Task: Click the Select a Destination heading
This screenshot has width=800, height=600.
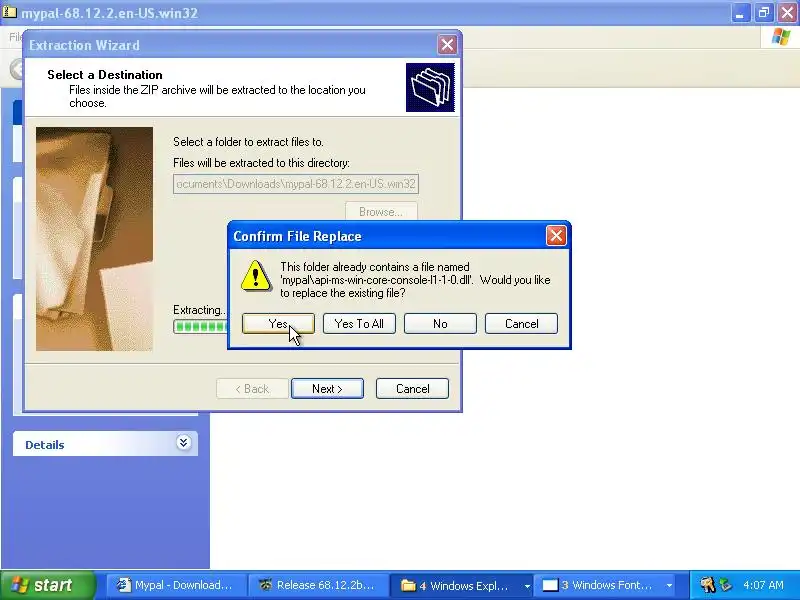Action: 105,74
